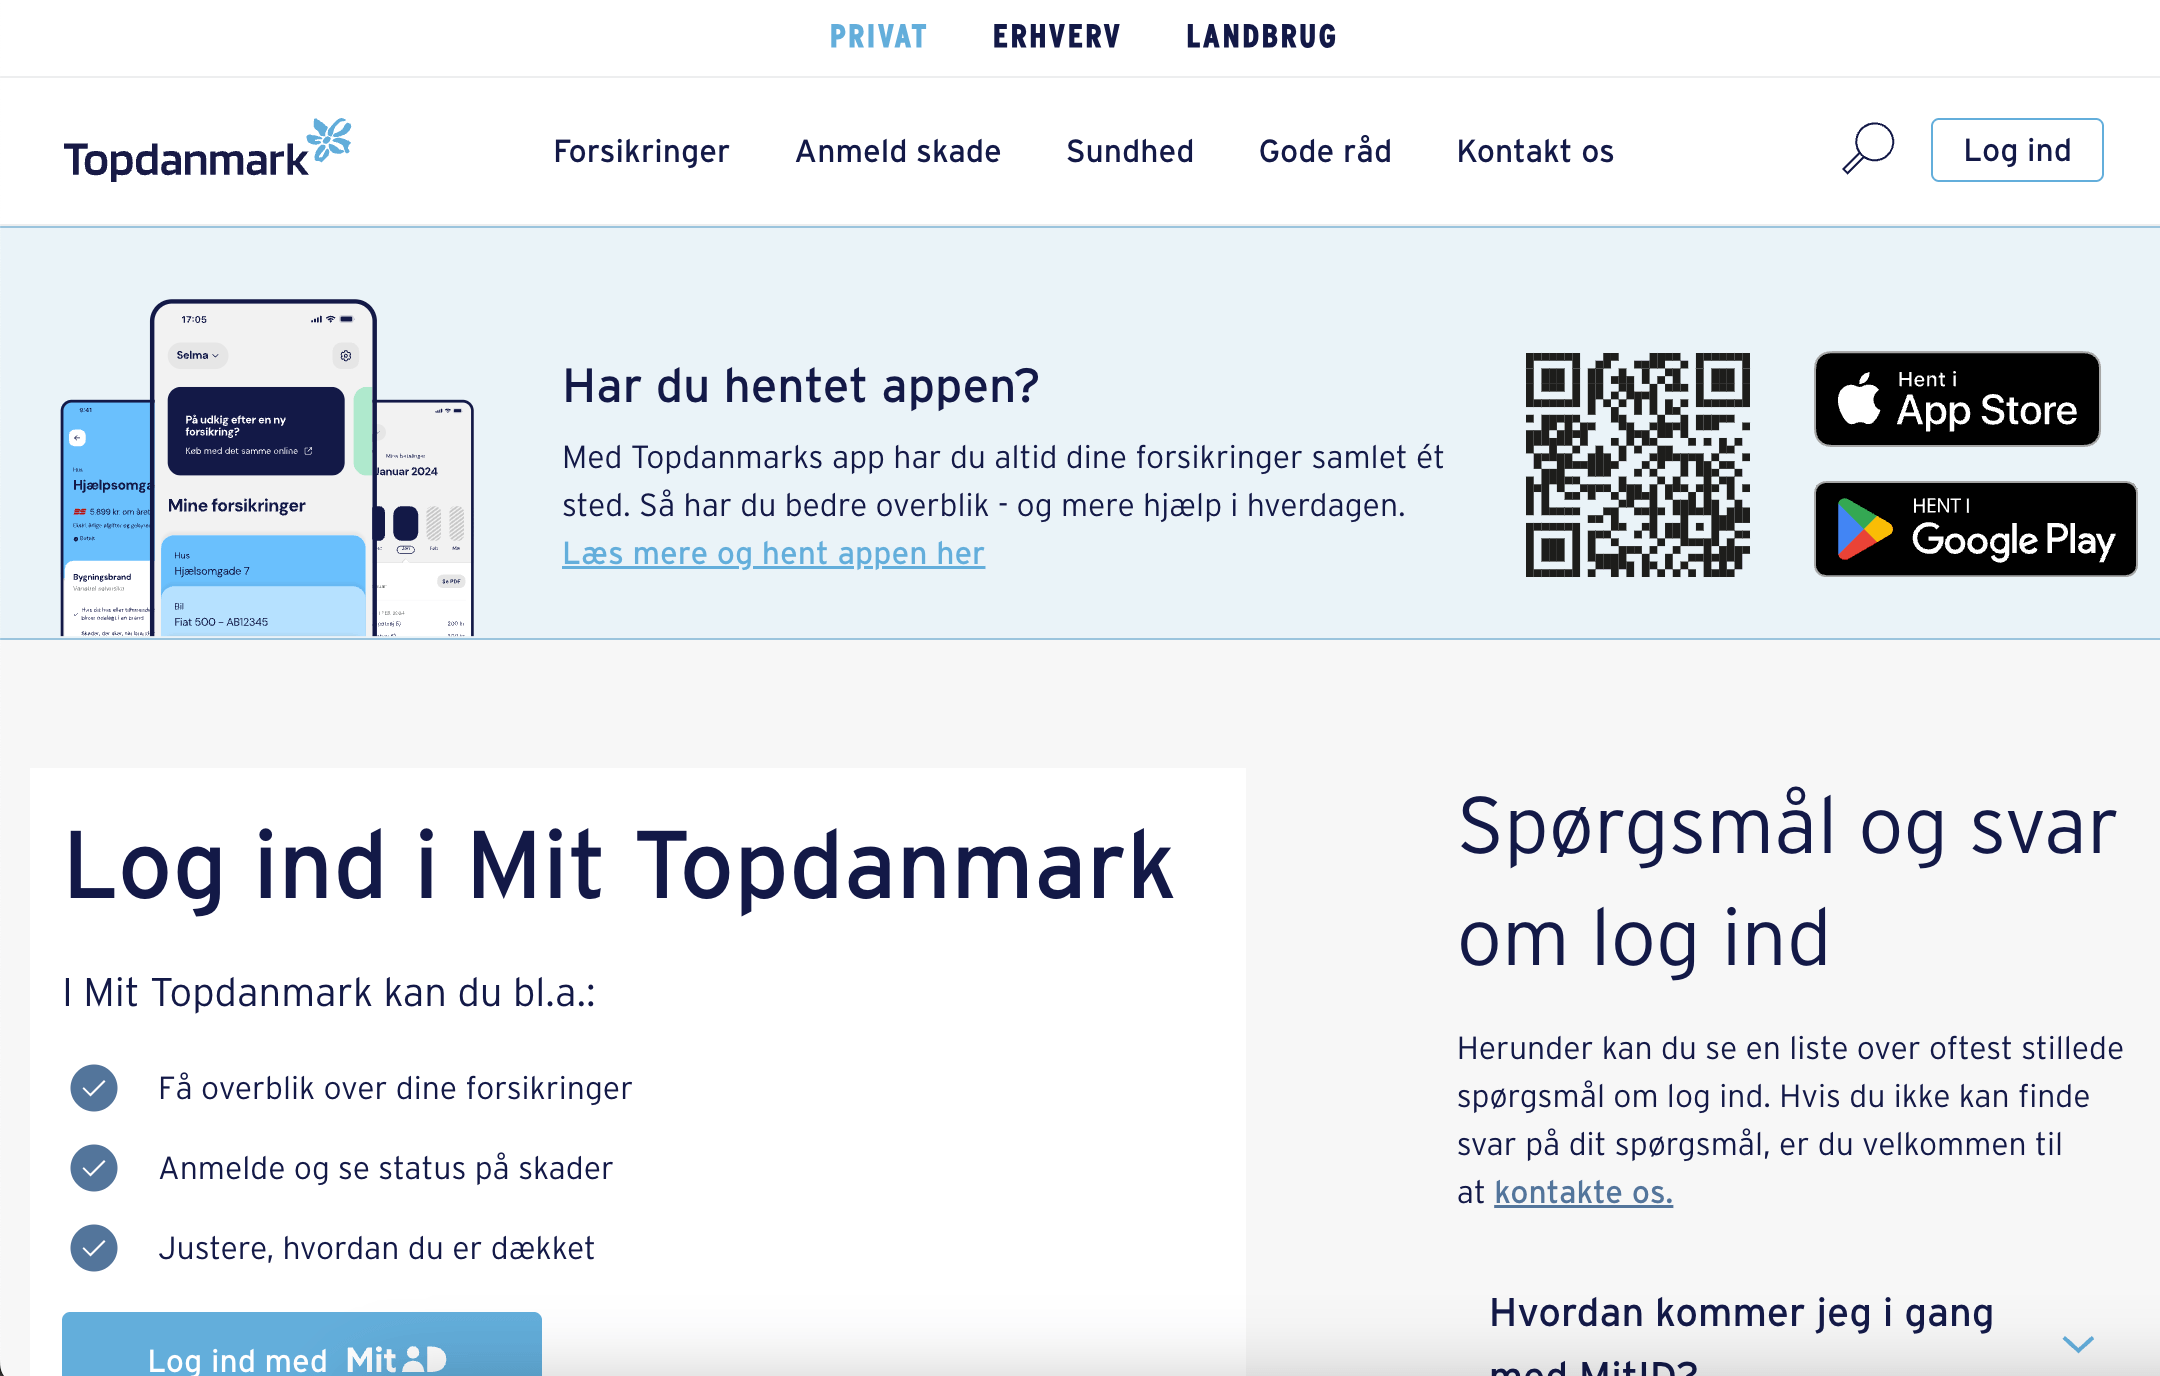Click the phone app mockup image
The image size is (2160, 1376).
click(267, 467)
